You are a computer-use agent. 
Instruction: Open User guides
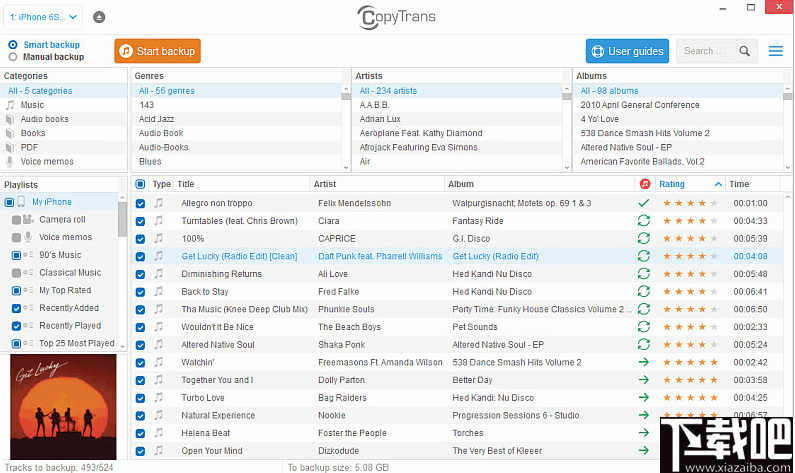pos(627,51)
